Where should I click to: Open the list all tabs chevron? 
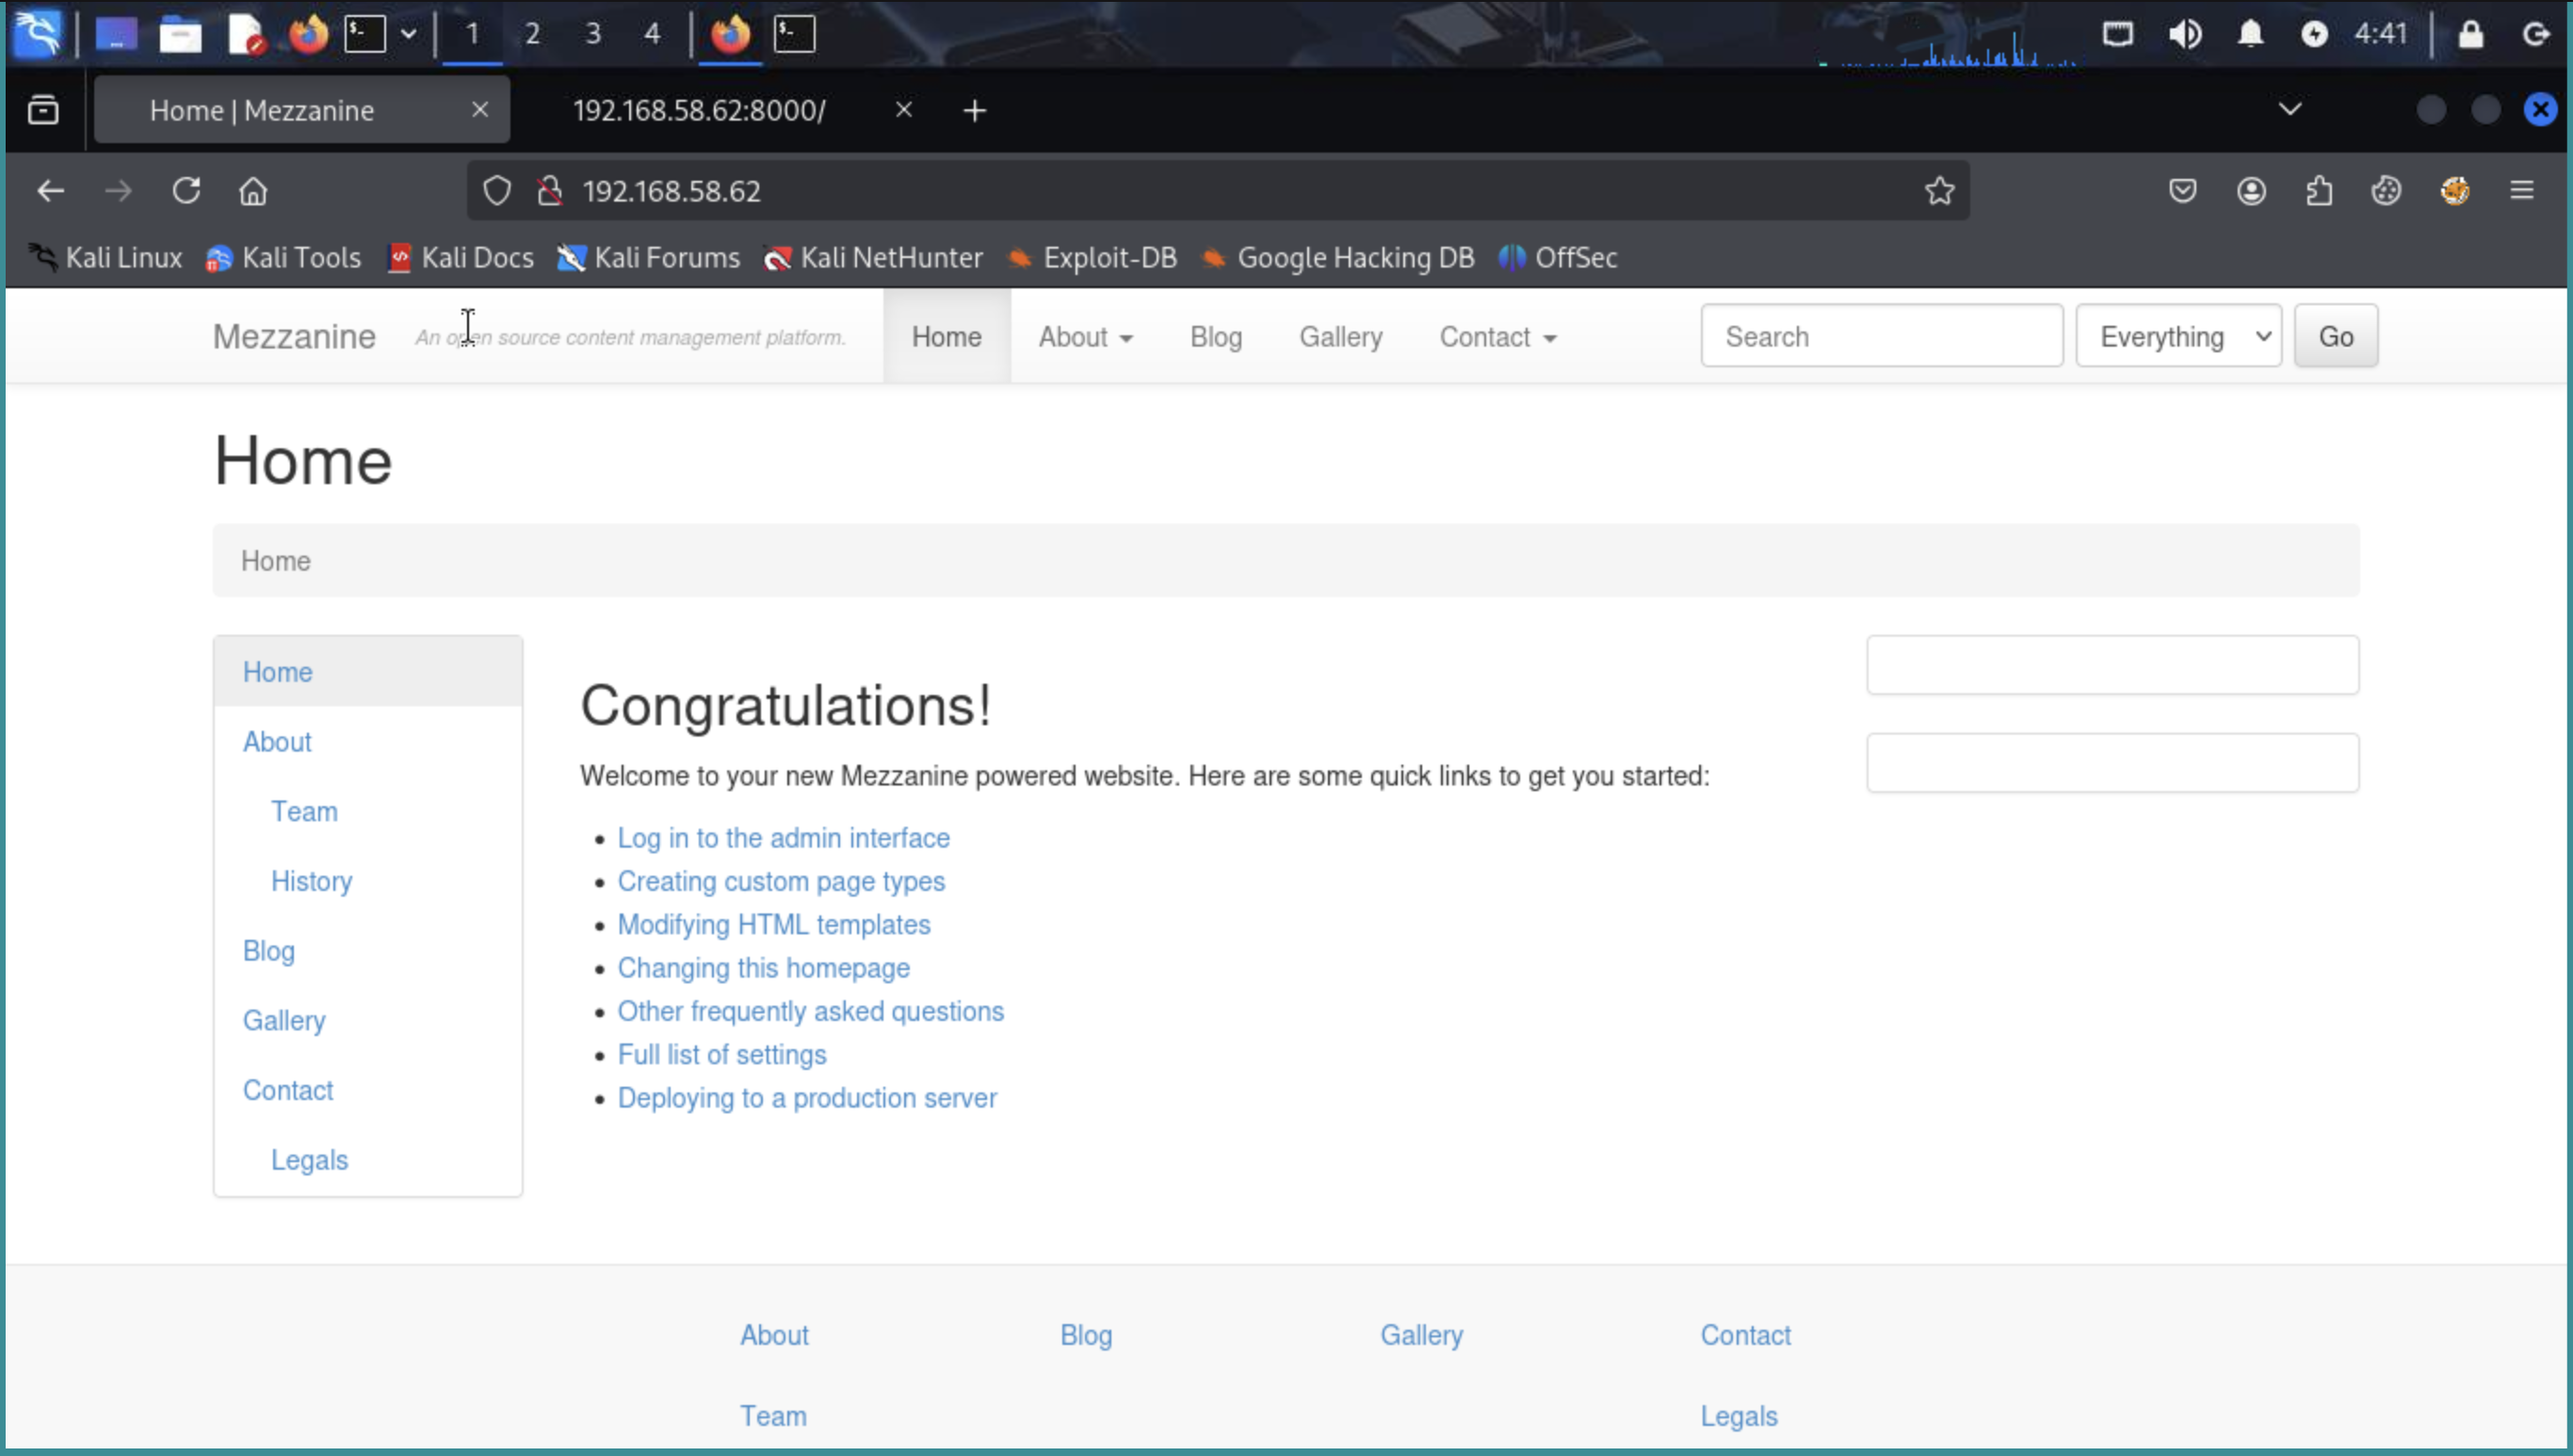tap(2290, 109)
